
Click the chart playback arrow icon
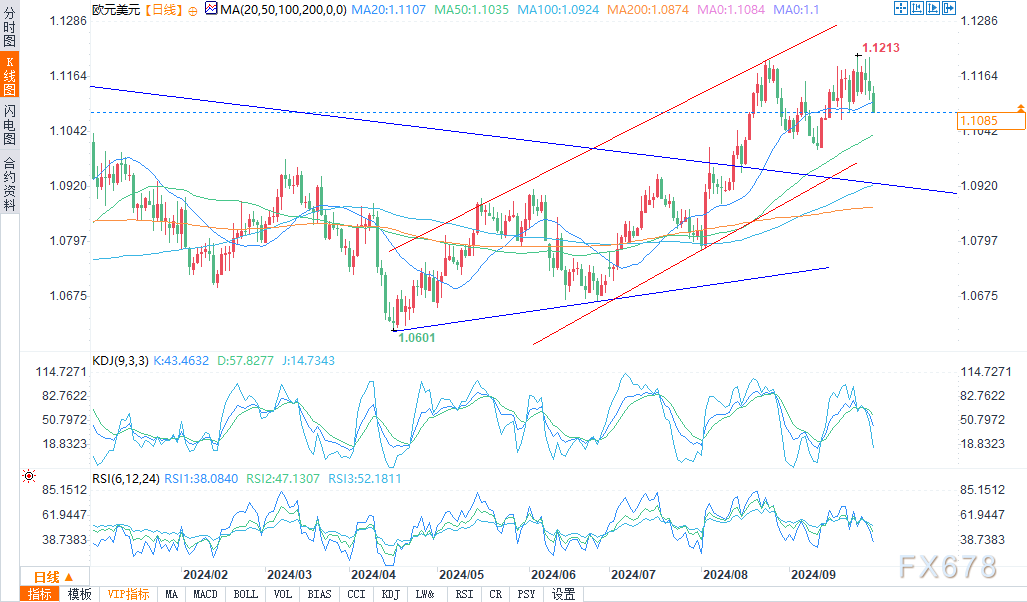[933, 9]
